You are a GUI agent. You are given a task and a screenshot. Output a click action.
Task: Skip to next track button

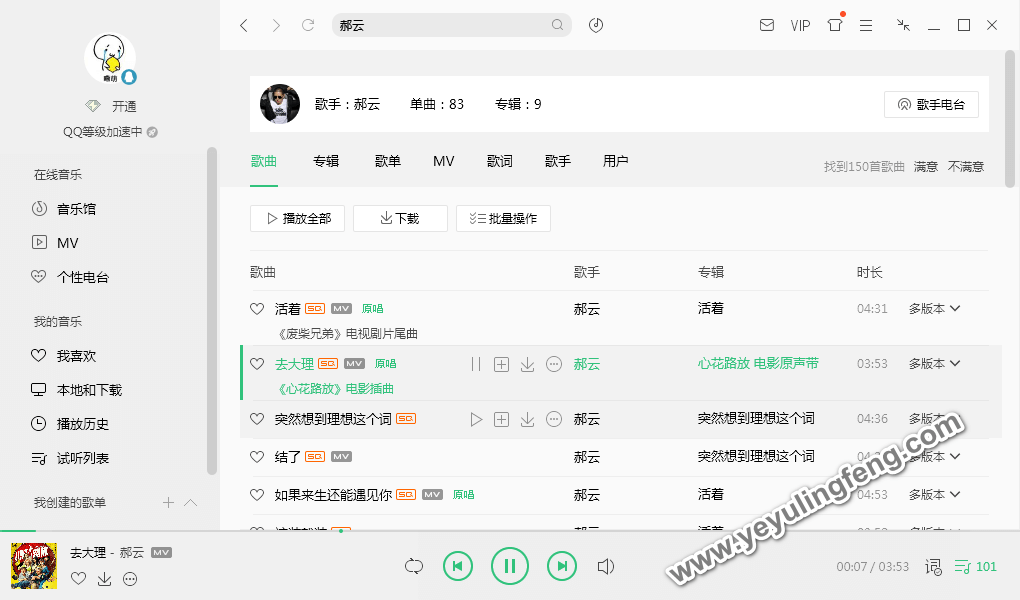coord(562,566)
